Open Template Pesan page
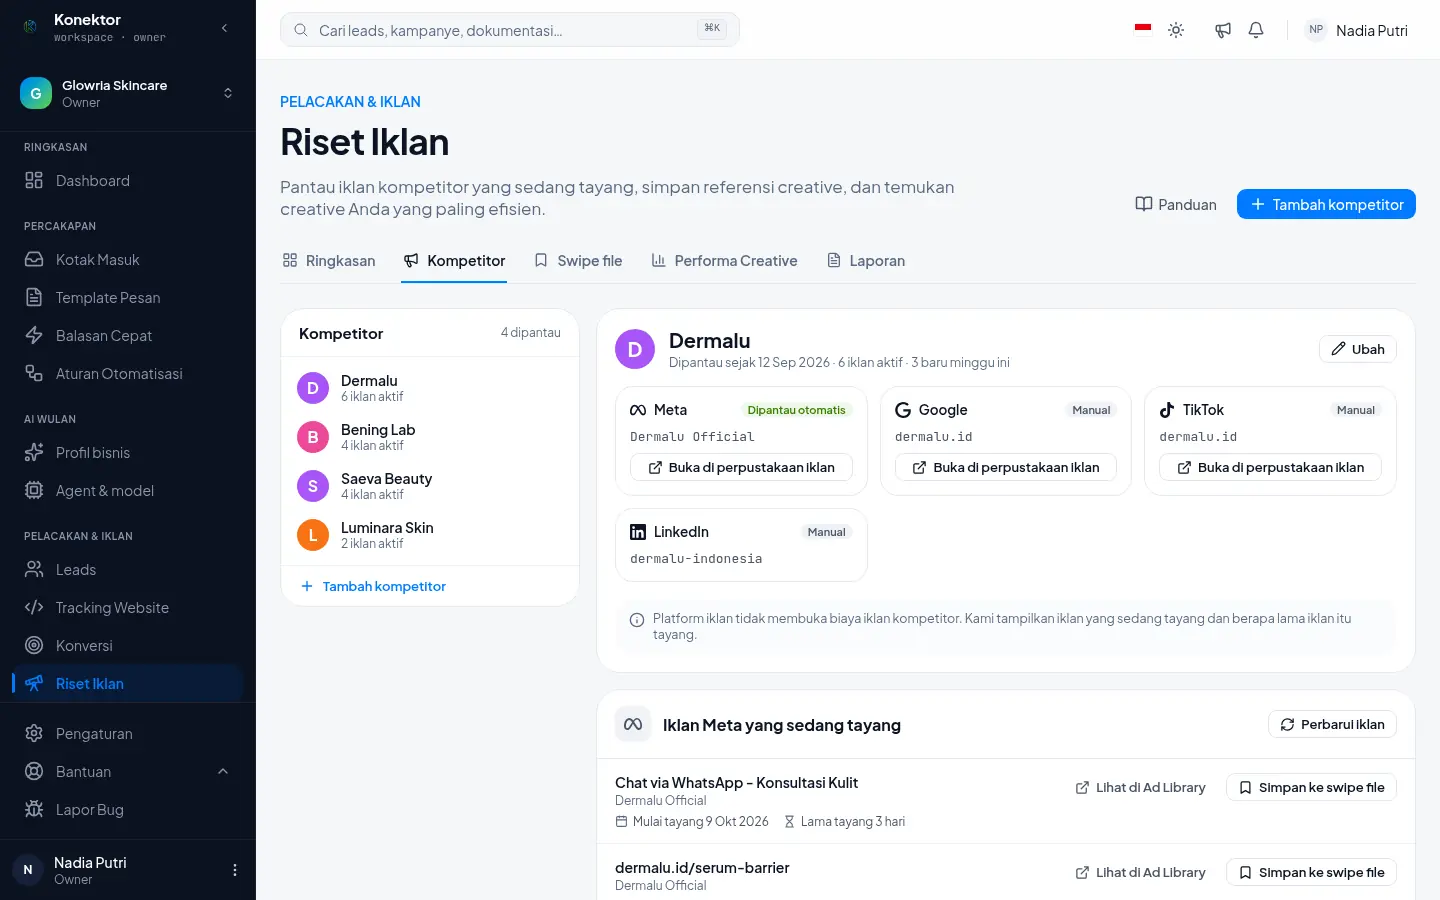Viewport: 1440px width, 900px height. [x=128, y=298]
